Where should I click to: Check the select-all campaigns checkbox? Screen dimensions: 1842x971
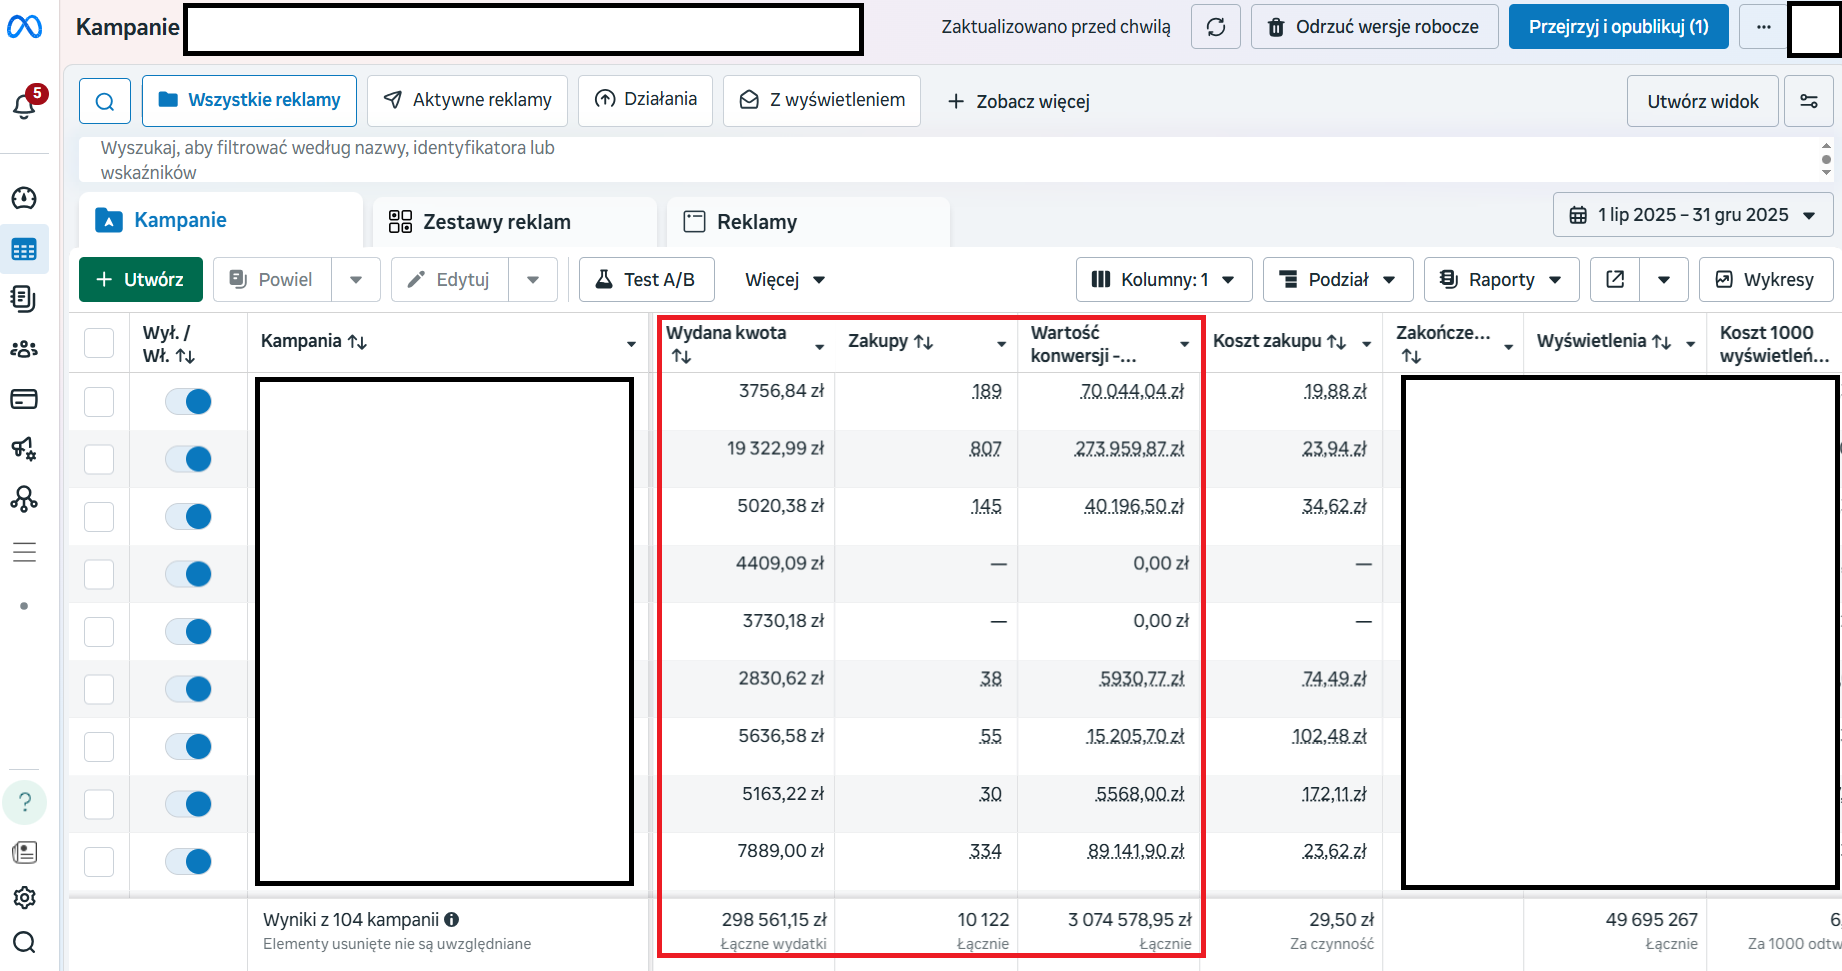[x=99, y=342]
